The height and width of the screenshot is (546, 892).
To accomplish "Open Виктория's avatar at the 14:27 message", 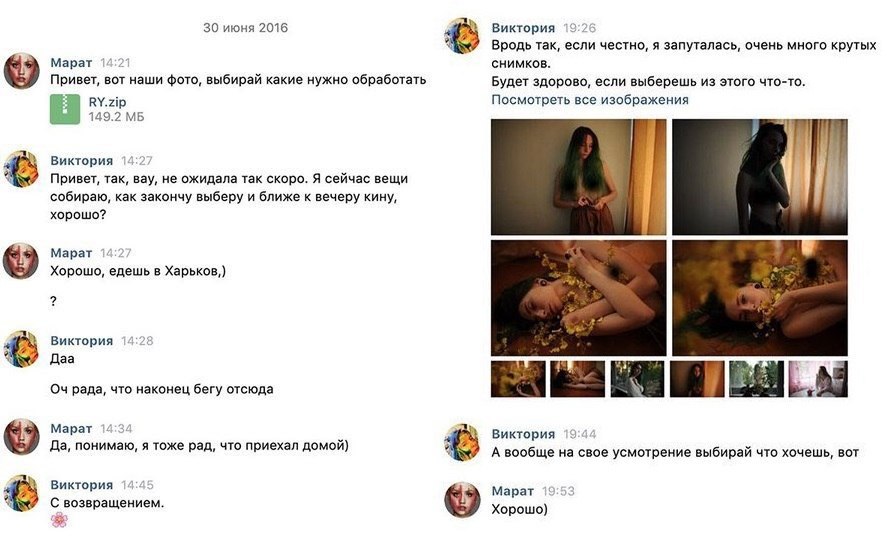I will [x=21, y=169].
